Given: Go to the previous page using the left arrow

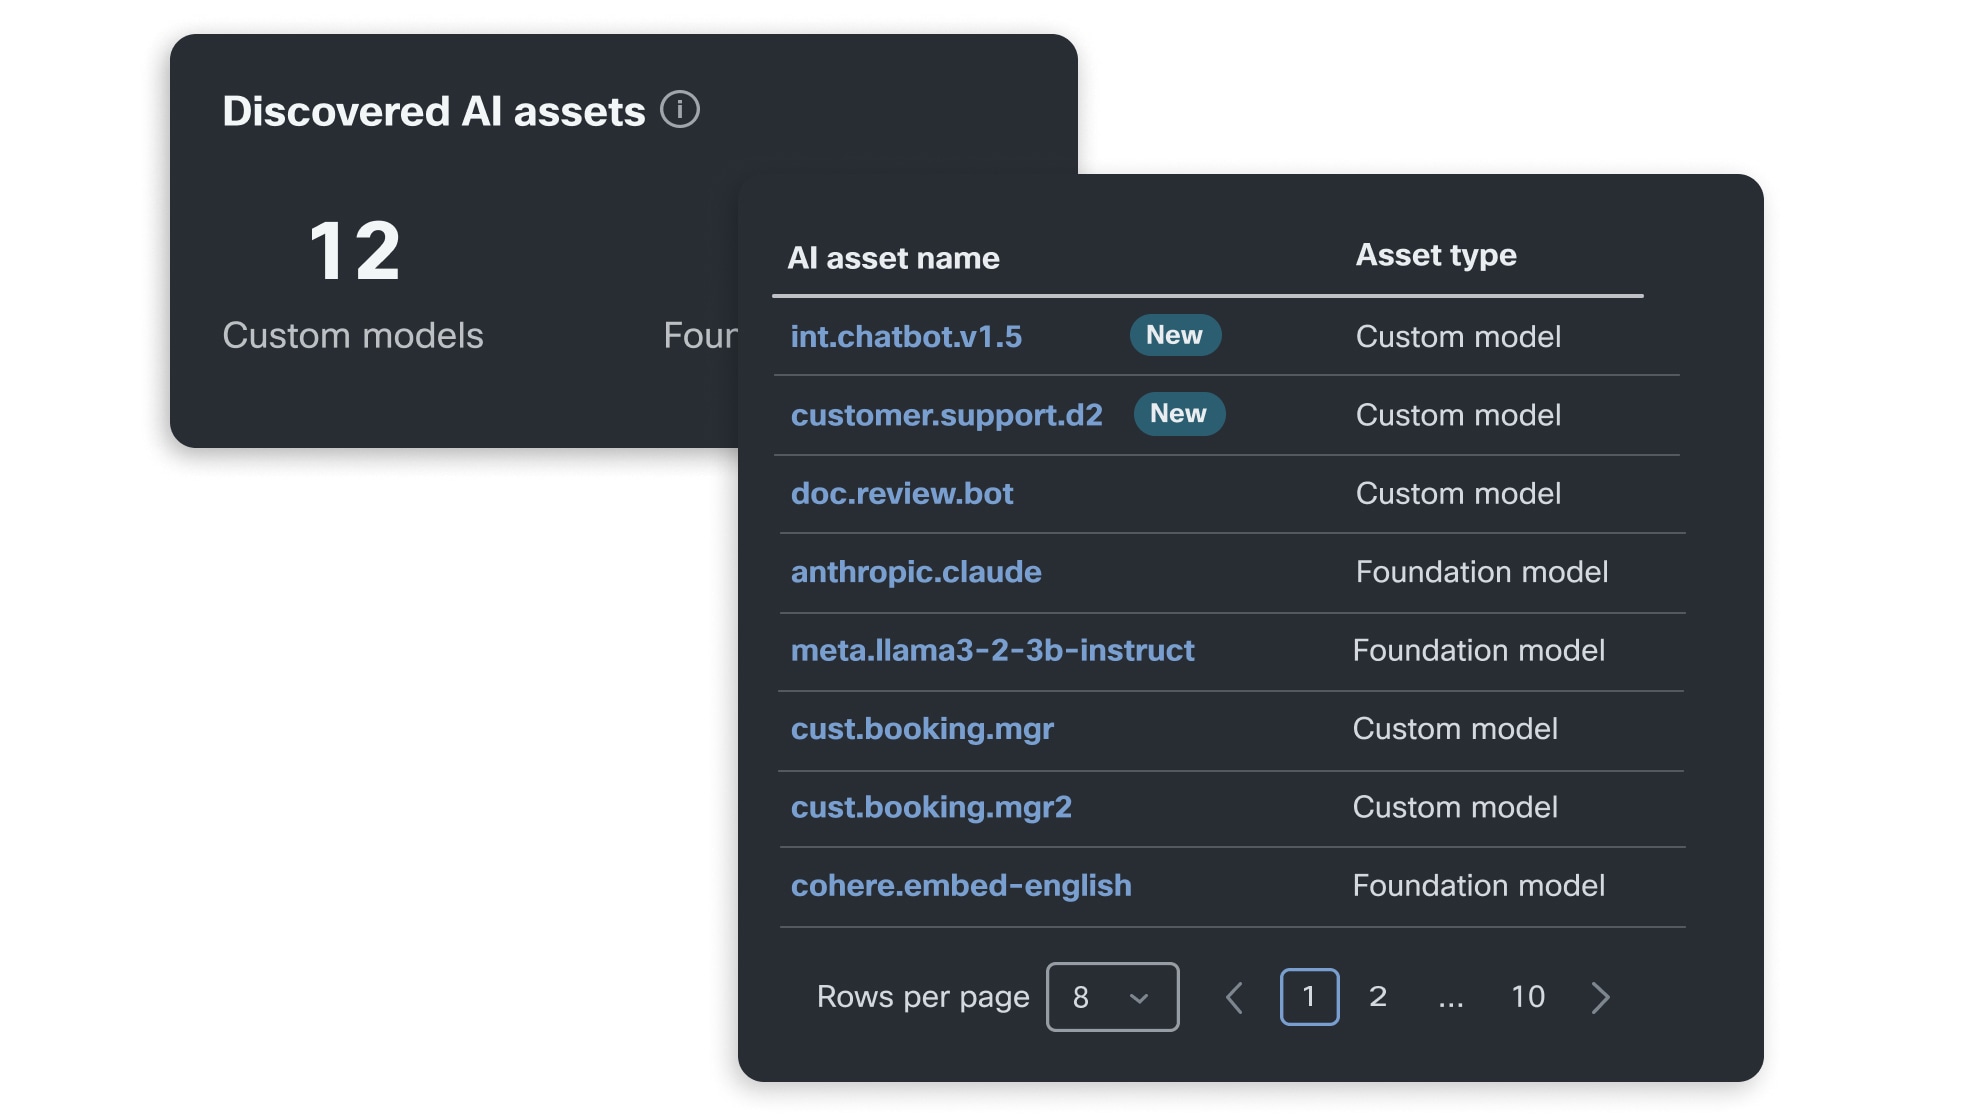Looking at the screenshot, I should (1235, 996).
